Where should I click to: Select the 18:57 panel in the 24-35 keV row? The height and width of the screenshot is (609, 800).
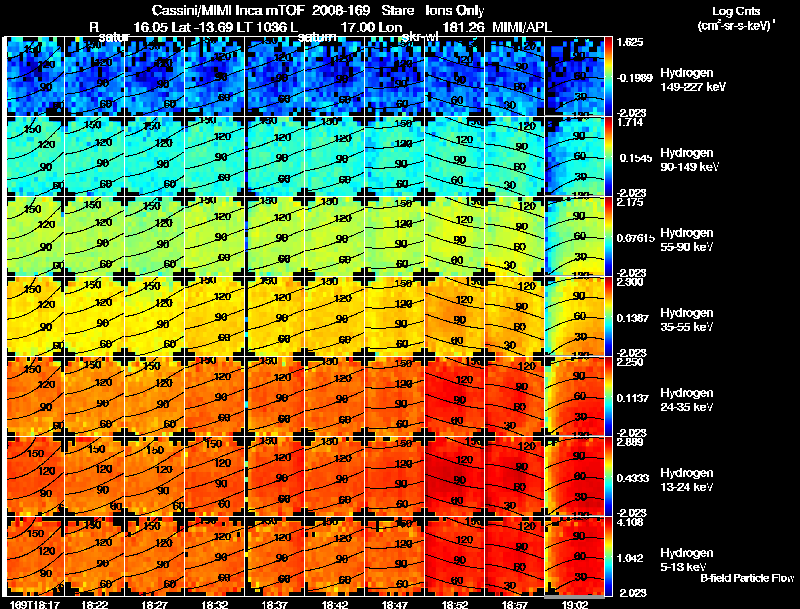coord(514,396)
